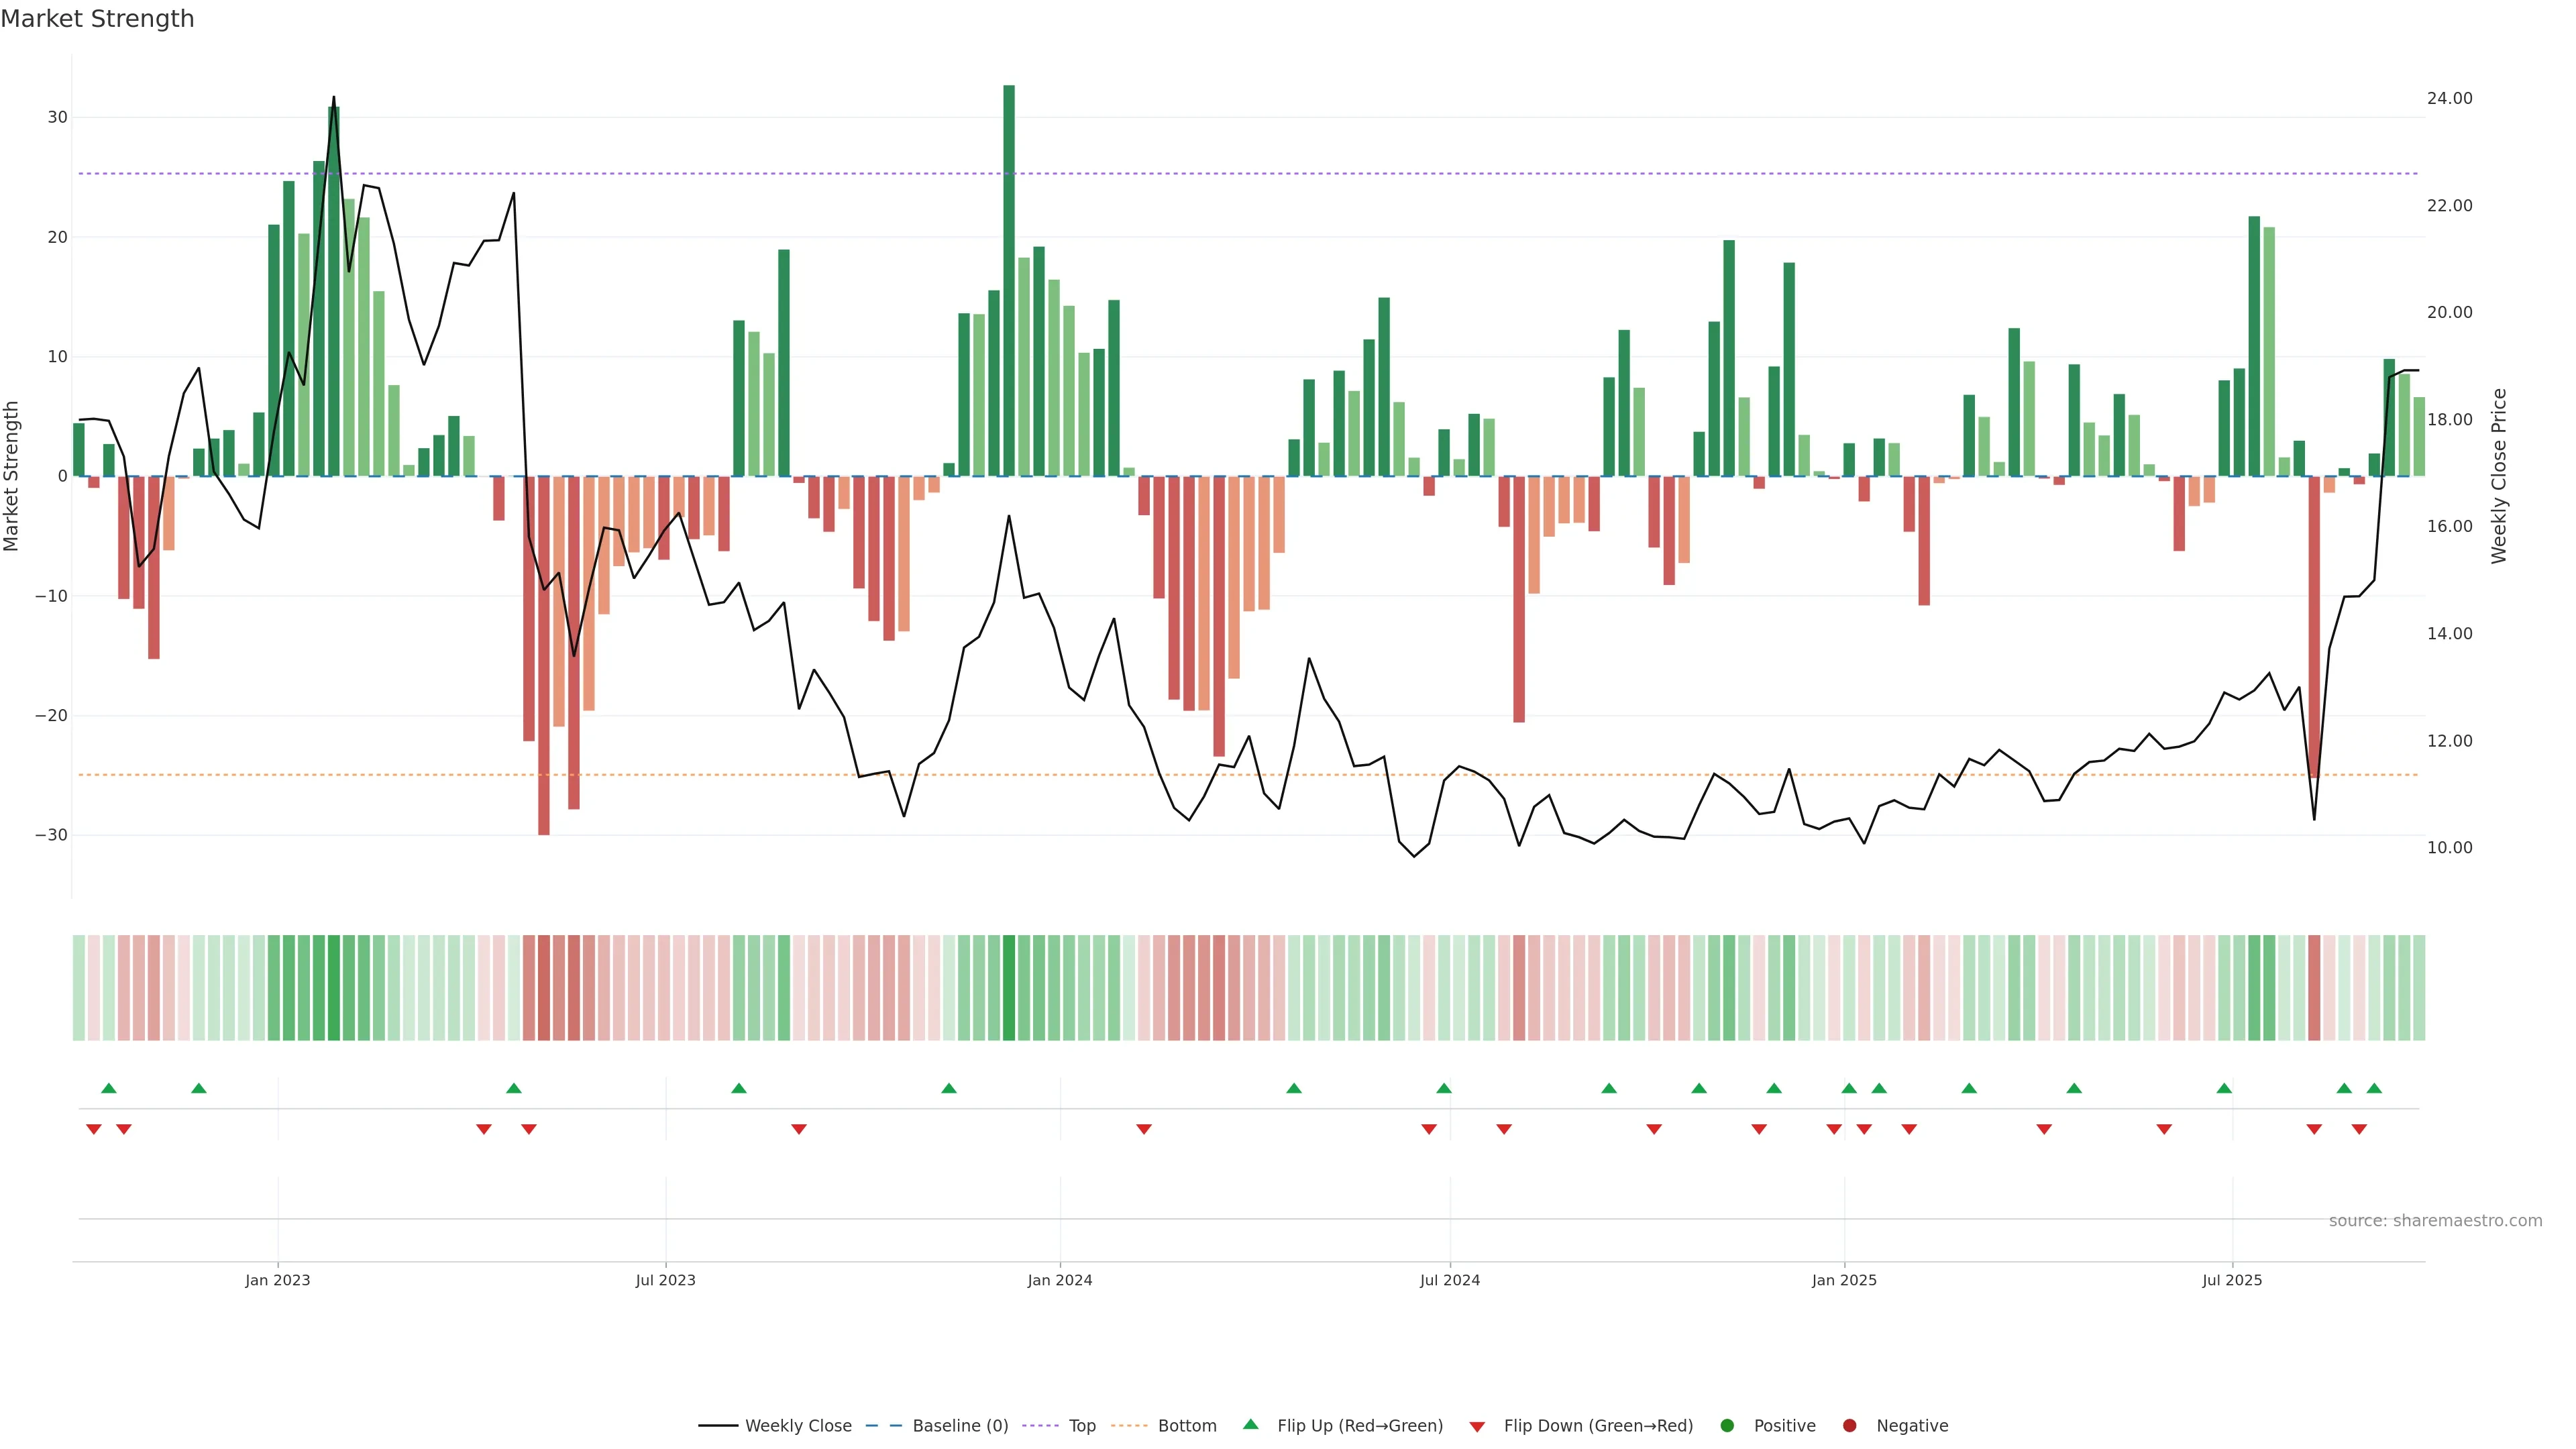Select the rightmost red flip-down triangle marker

(2359, 1129)
